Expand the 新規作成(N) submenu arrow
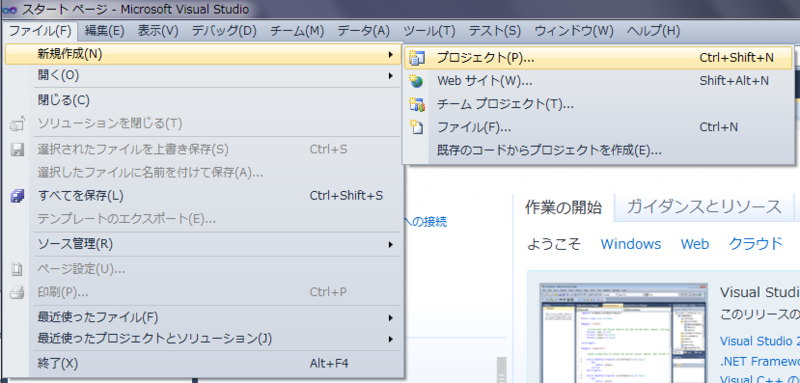 pyautogui.click(x=390, y=55)
